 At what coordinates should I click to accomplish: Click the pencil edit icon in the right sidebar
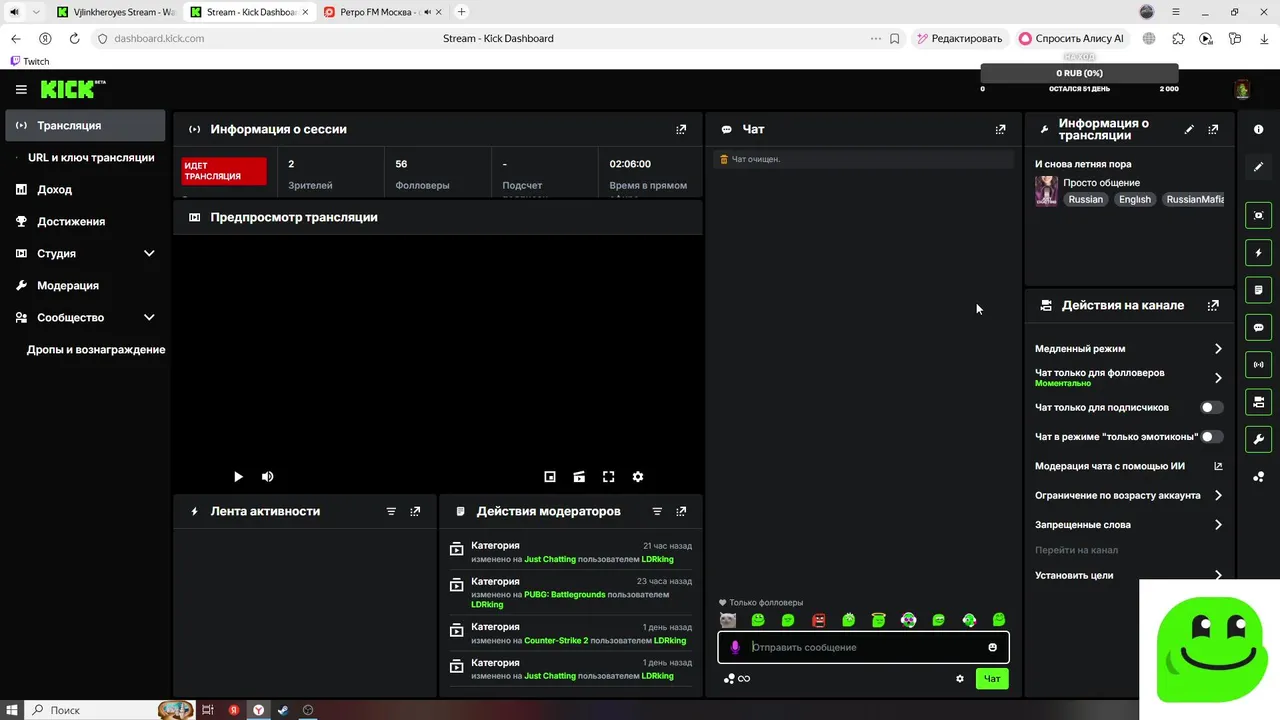pyautogui.click(x=1258, y=166)
